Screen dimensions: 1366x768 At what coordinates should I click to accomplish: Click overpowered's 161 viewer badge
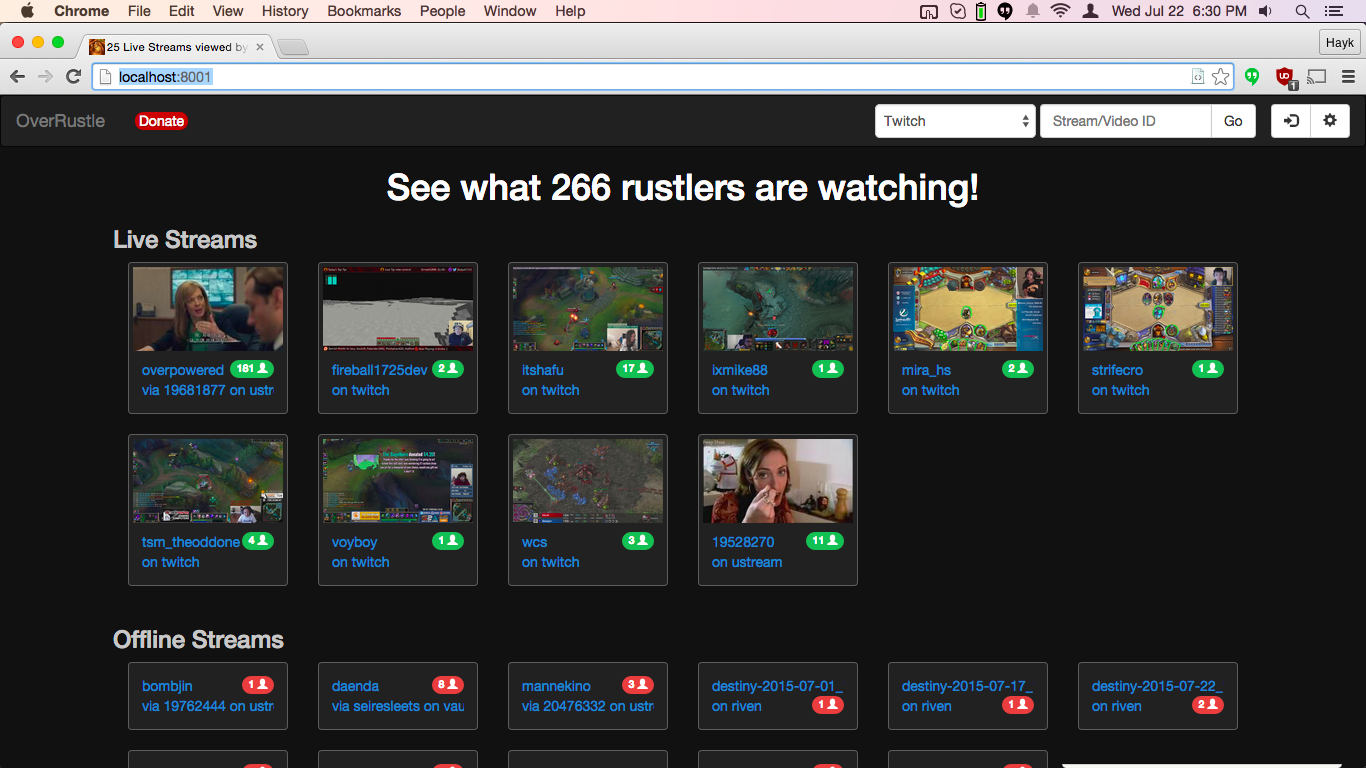(x=252, y=369)
